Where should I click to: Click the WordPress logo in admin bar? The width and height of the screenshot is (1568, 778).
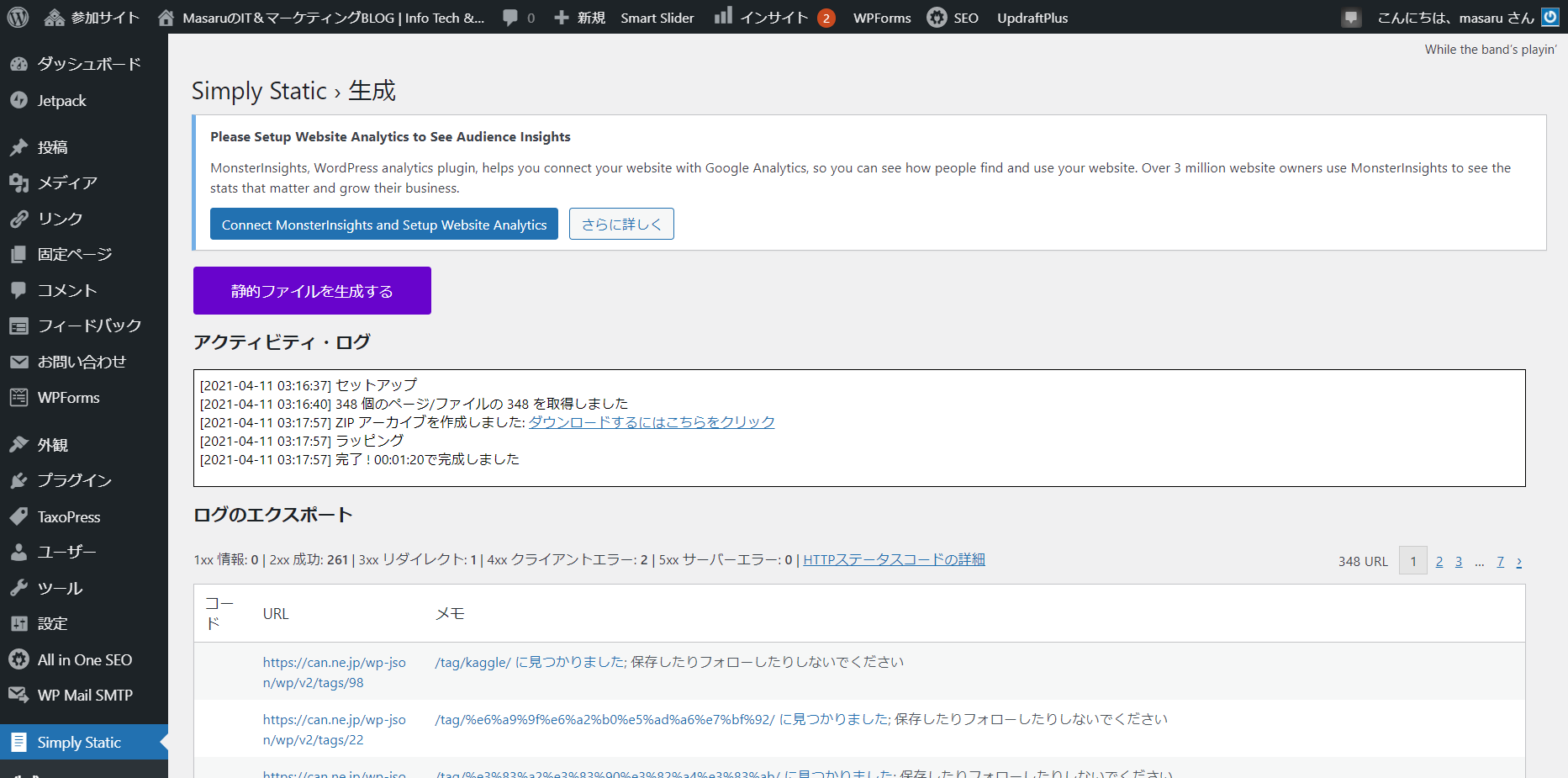(x=19, y=17)
